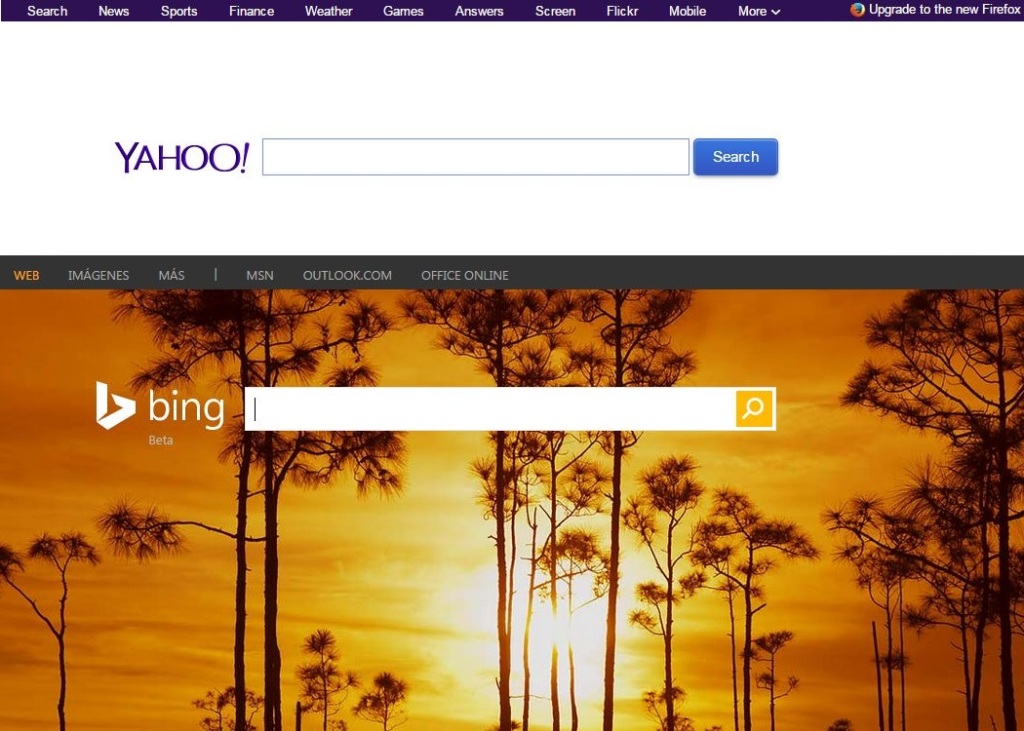Click the blue Yahoo Search button
This screenshot has width=1024, height=731.
(x=735, y=157)
